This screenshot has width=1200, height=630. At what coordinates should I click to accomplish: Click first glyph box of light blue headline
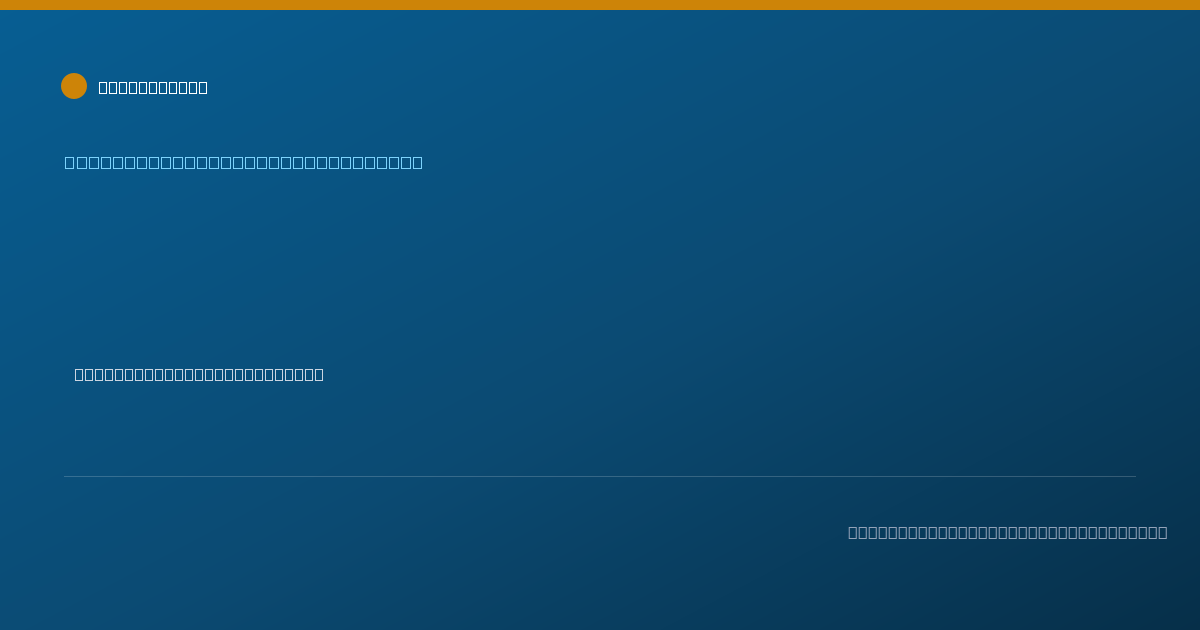(x=69, y=162)
